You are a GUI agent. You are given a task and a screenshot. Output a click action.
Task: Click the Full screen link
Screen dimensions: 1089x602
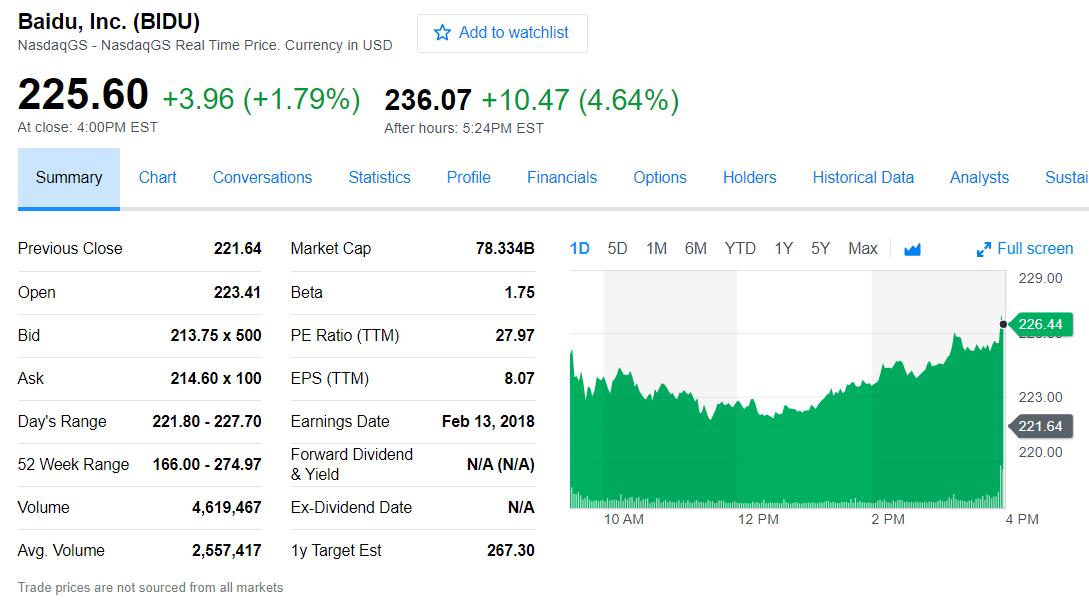[x=1035, y=248]
